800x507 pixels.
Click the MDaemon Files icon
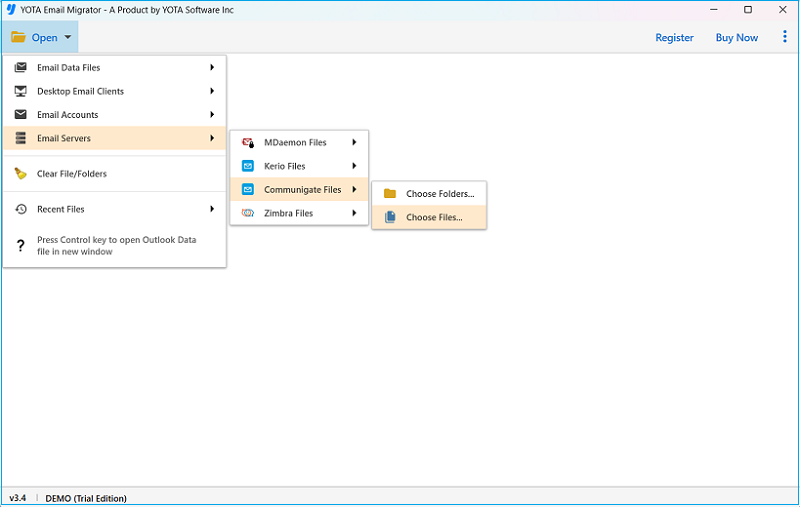pos(248,143)
